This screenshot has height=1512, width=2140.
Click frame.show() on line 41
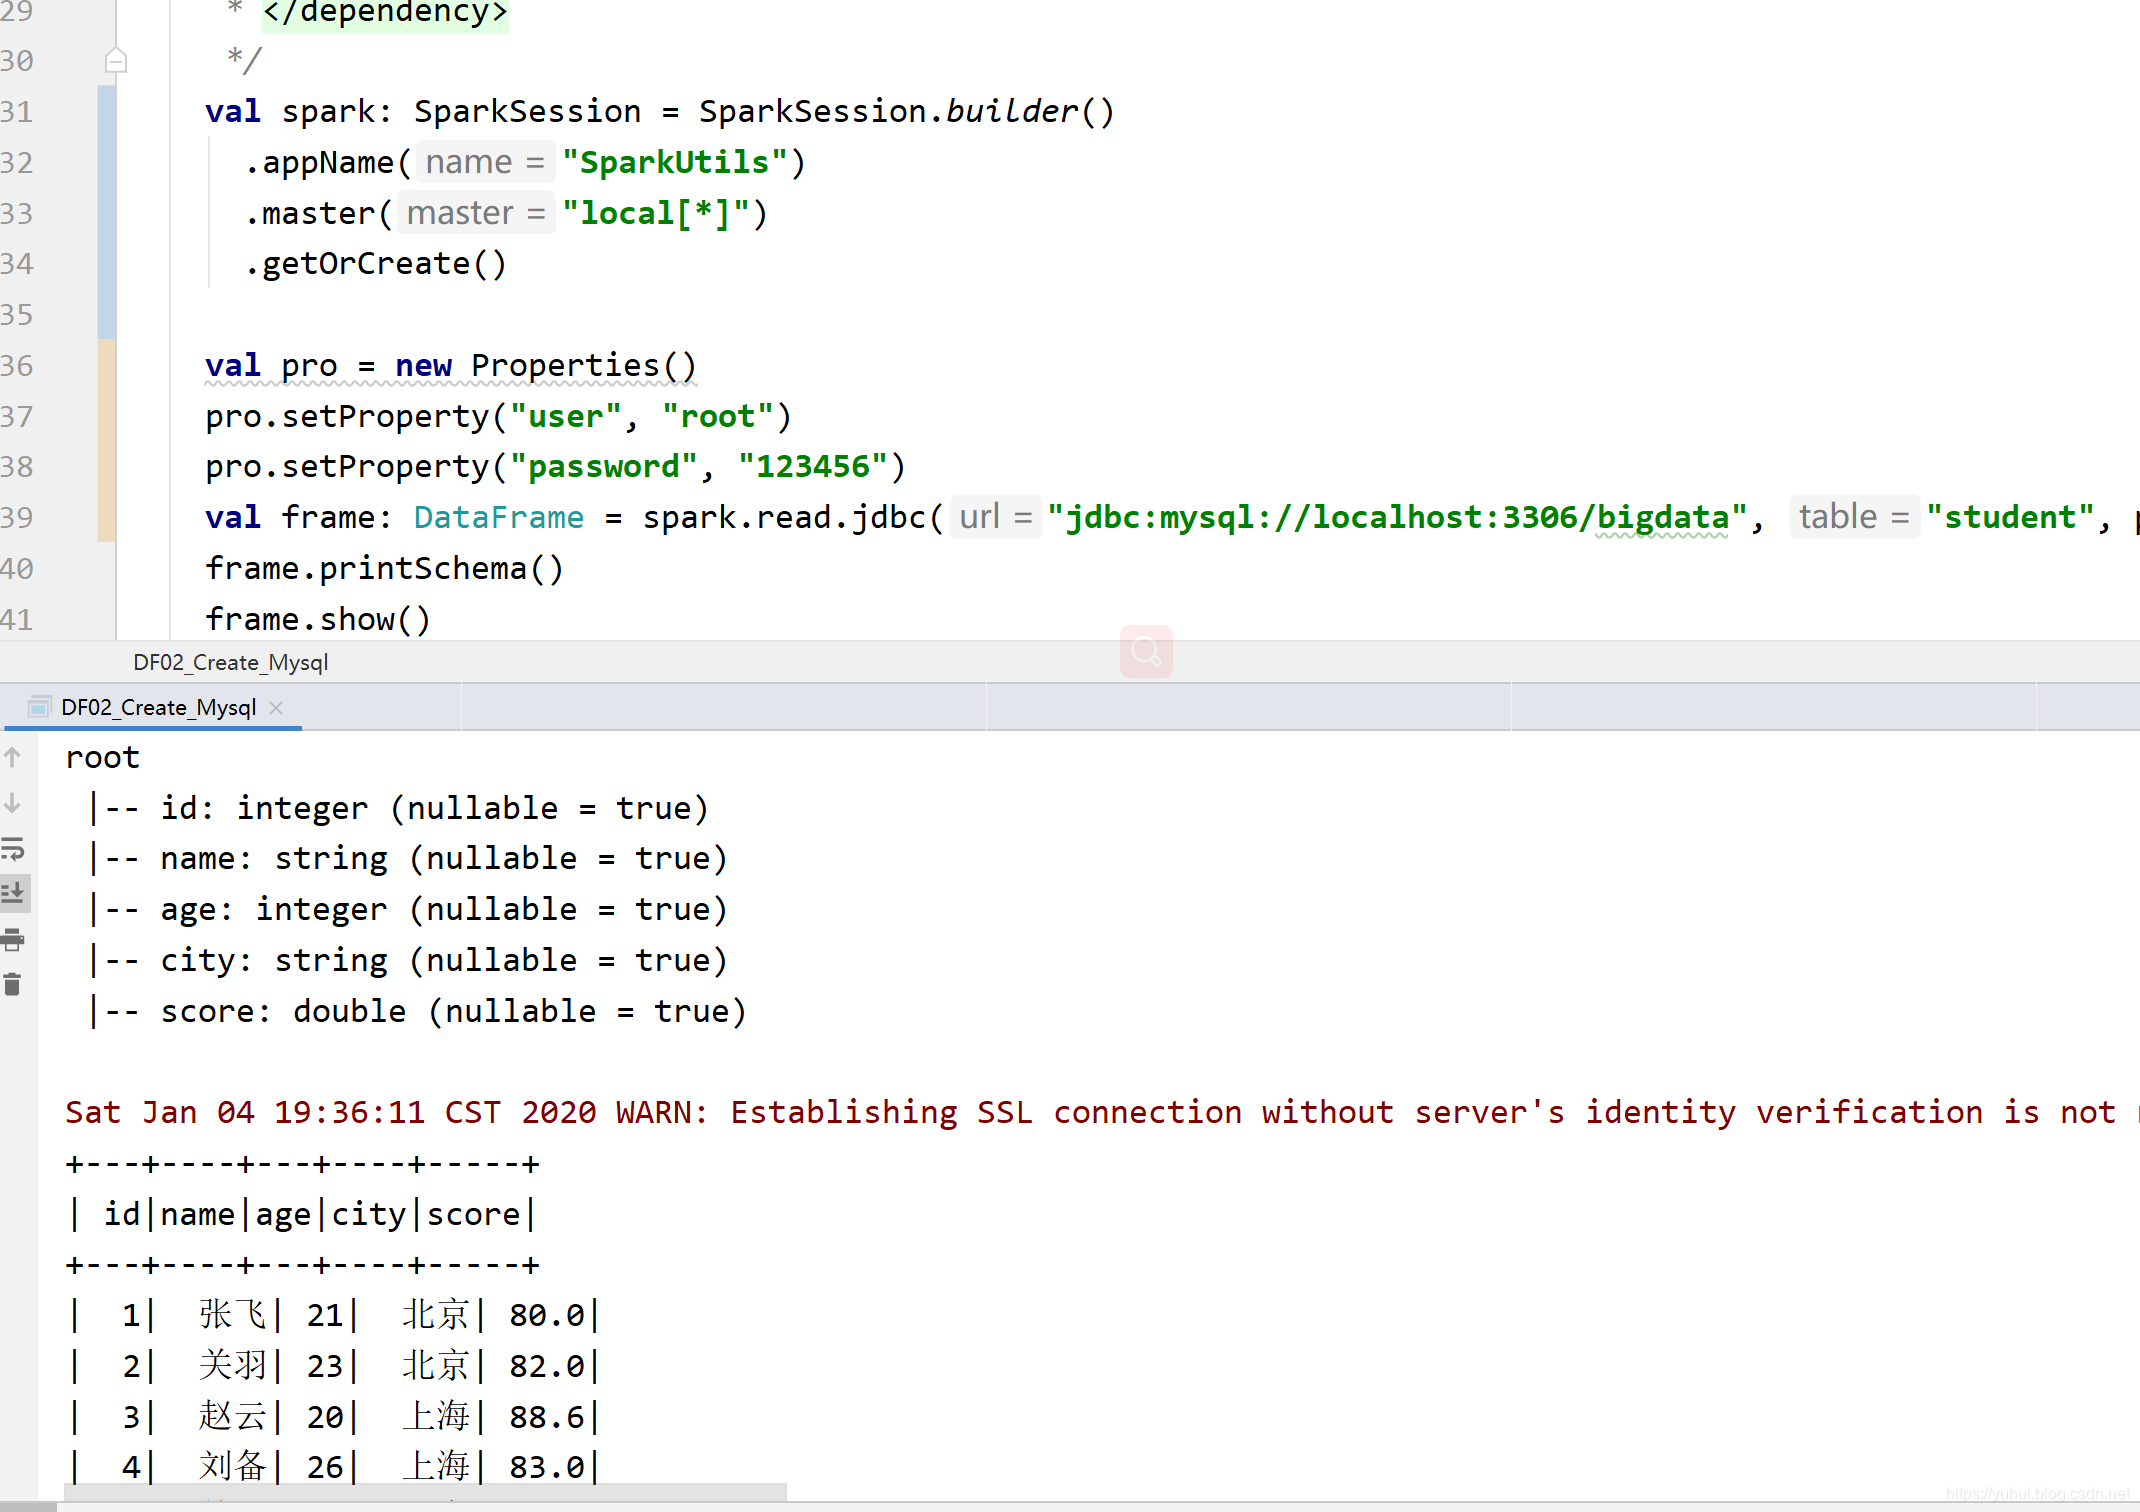(318, 619)
